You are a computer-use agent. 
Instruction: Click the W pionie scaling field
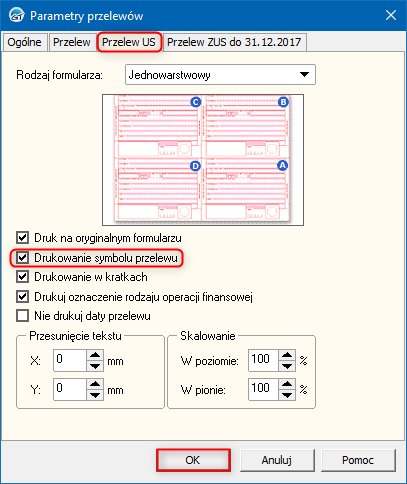263,389
